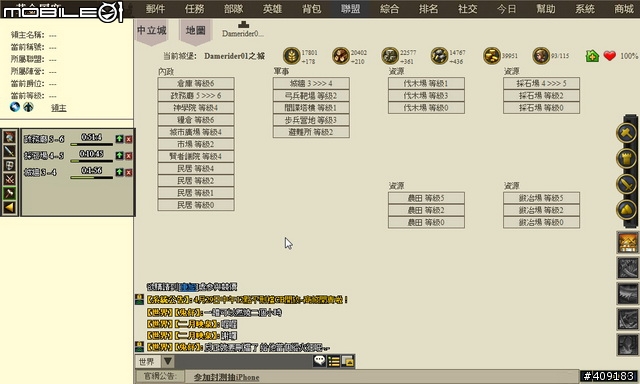The image size is (640, 384).
Task: Open the 採石場 4 >>> 5 building
Action: 541,84
